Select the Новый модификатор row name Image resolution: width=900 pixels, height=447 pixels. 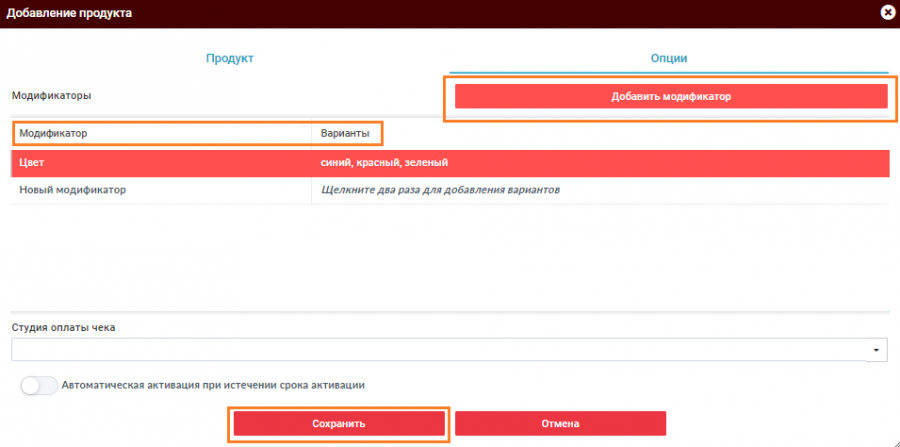tap(73, 189)
